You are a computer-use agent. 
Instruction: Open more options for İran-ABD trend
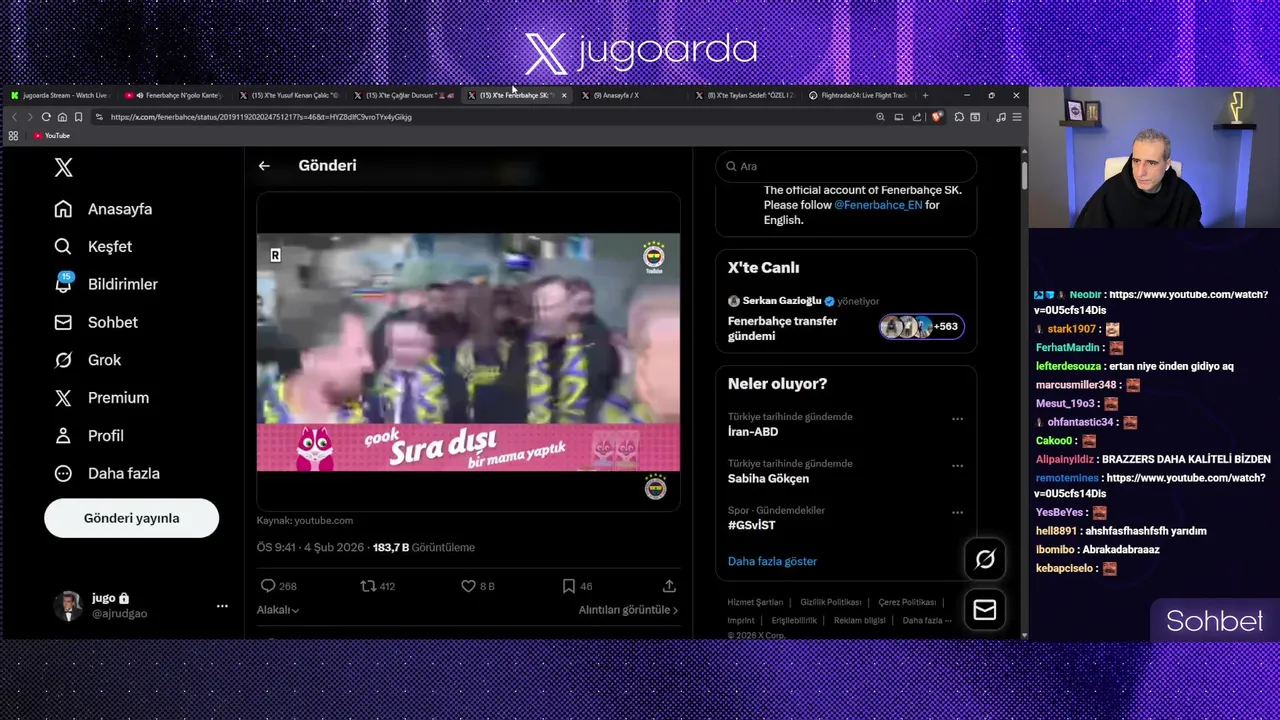point(957,419)
